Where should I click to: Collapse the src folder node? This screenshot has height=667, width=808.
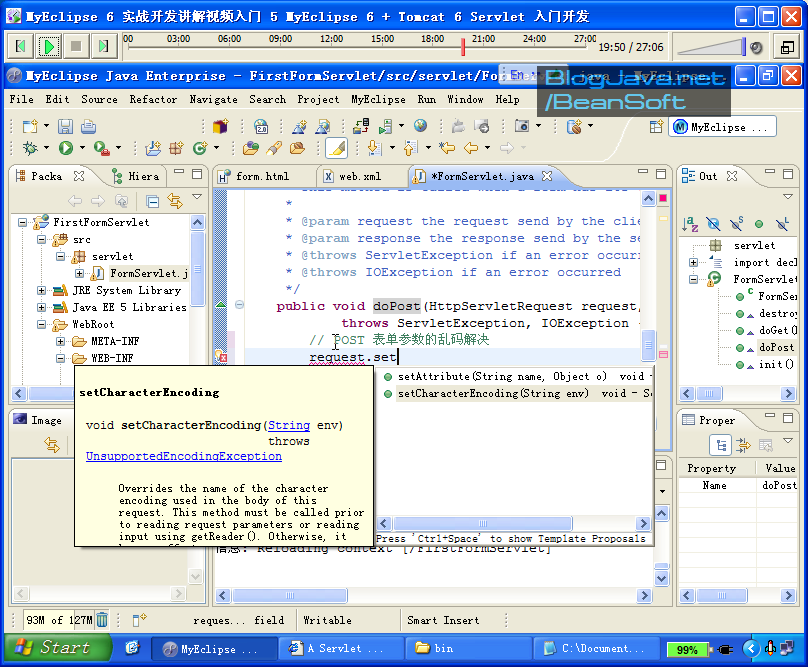click(41, 240)
